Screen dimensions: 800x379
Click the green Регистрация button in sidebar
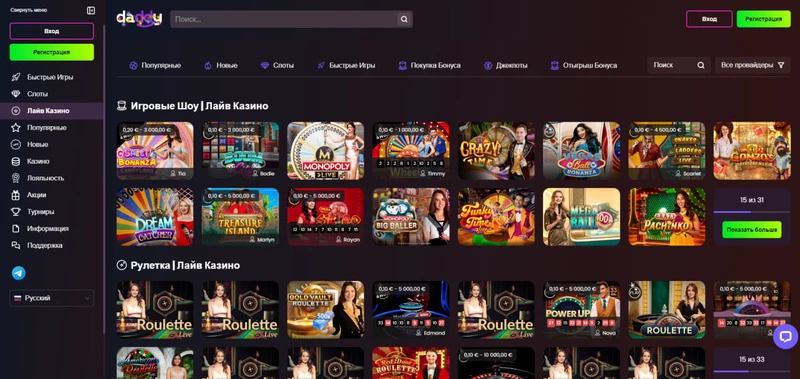[x=52, y=52]
